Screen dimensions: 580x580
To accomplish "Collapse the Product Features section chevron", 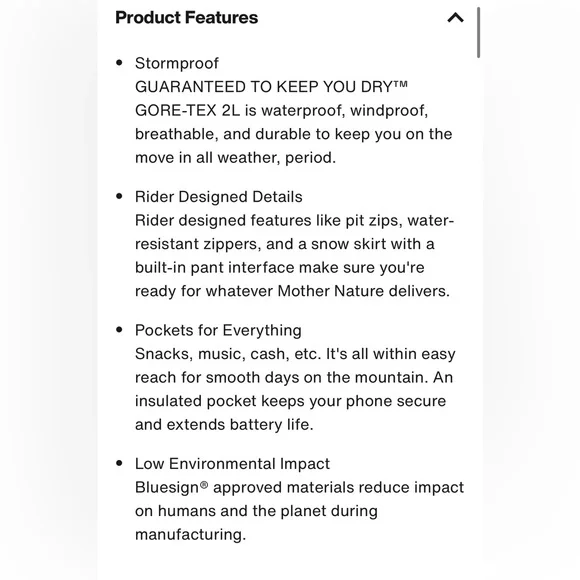I will coord(455,17).
